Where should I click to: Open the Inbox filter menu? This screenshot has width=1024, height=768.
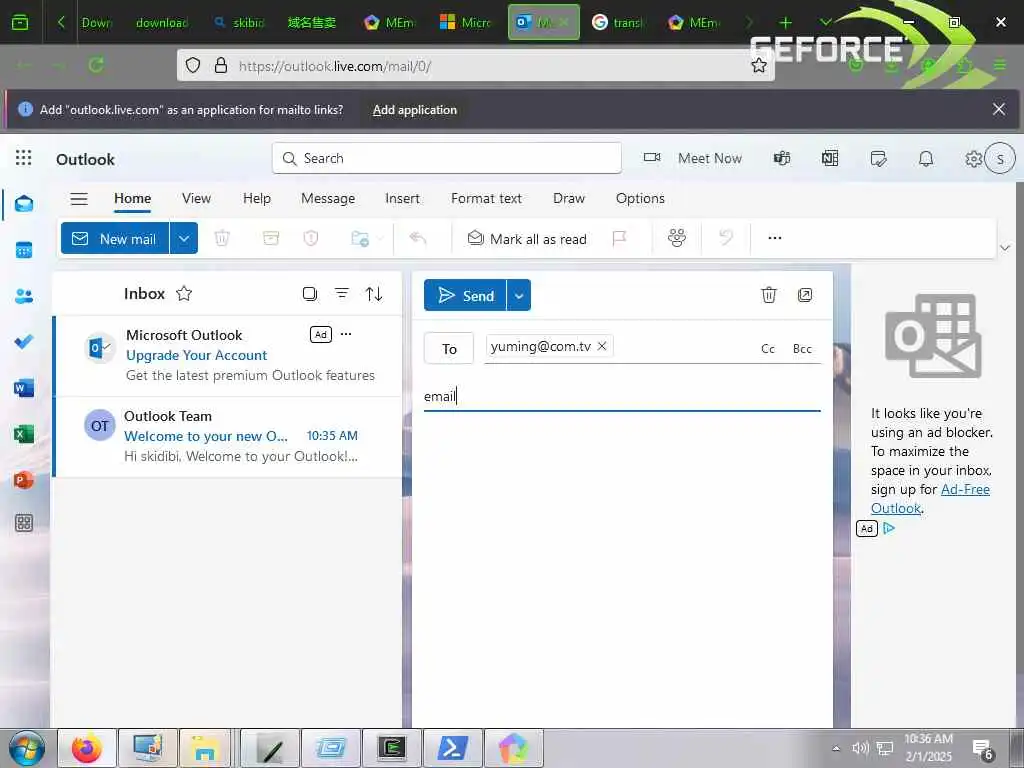(342, 293)
